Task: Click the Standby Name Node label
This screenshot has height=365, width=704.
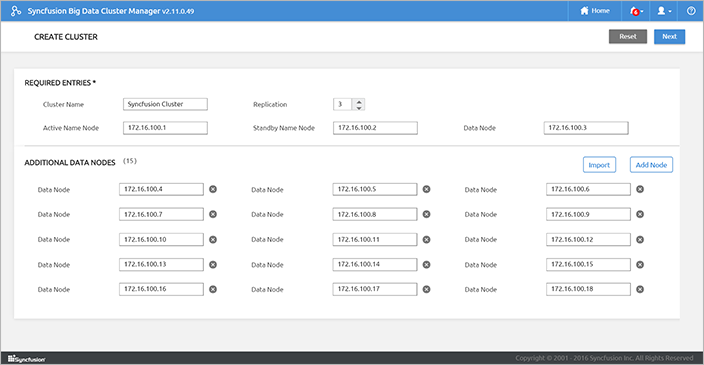Action: click(284, 128)
